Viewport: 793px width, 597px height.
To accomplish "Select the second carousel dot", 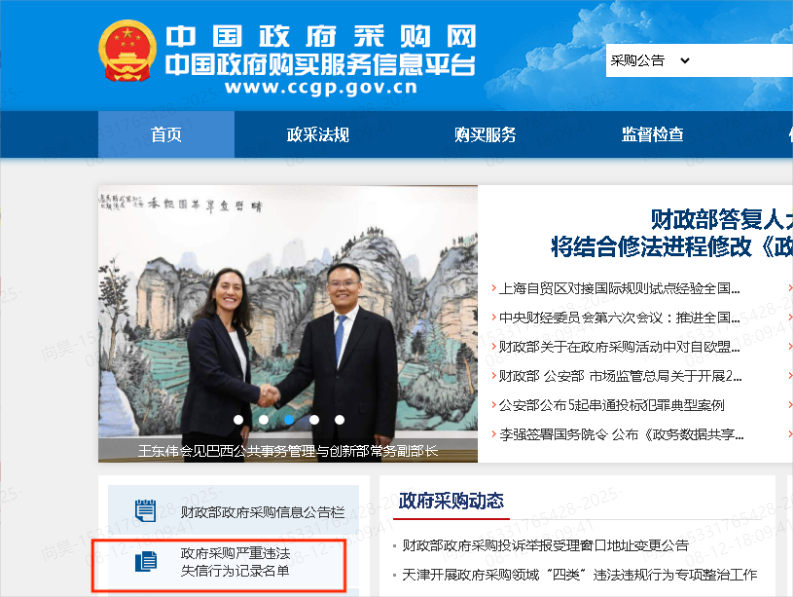I will 263,419.
